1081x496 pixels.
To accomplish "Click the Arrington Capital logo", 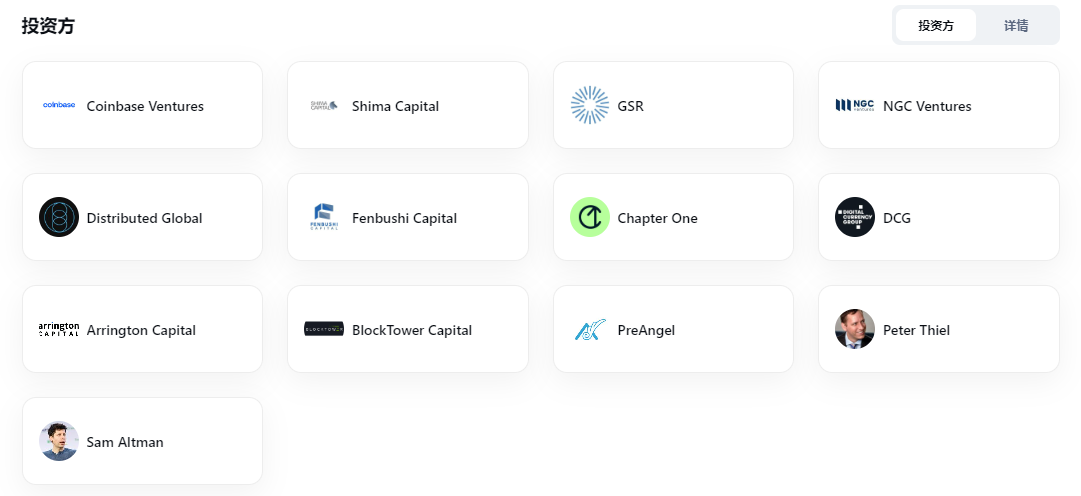I will [x=59, y=329].
